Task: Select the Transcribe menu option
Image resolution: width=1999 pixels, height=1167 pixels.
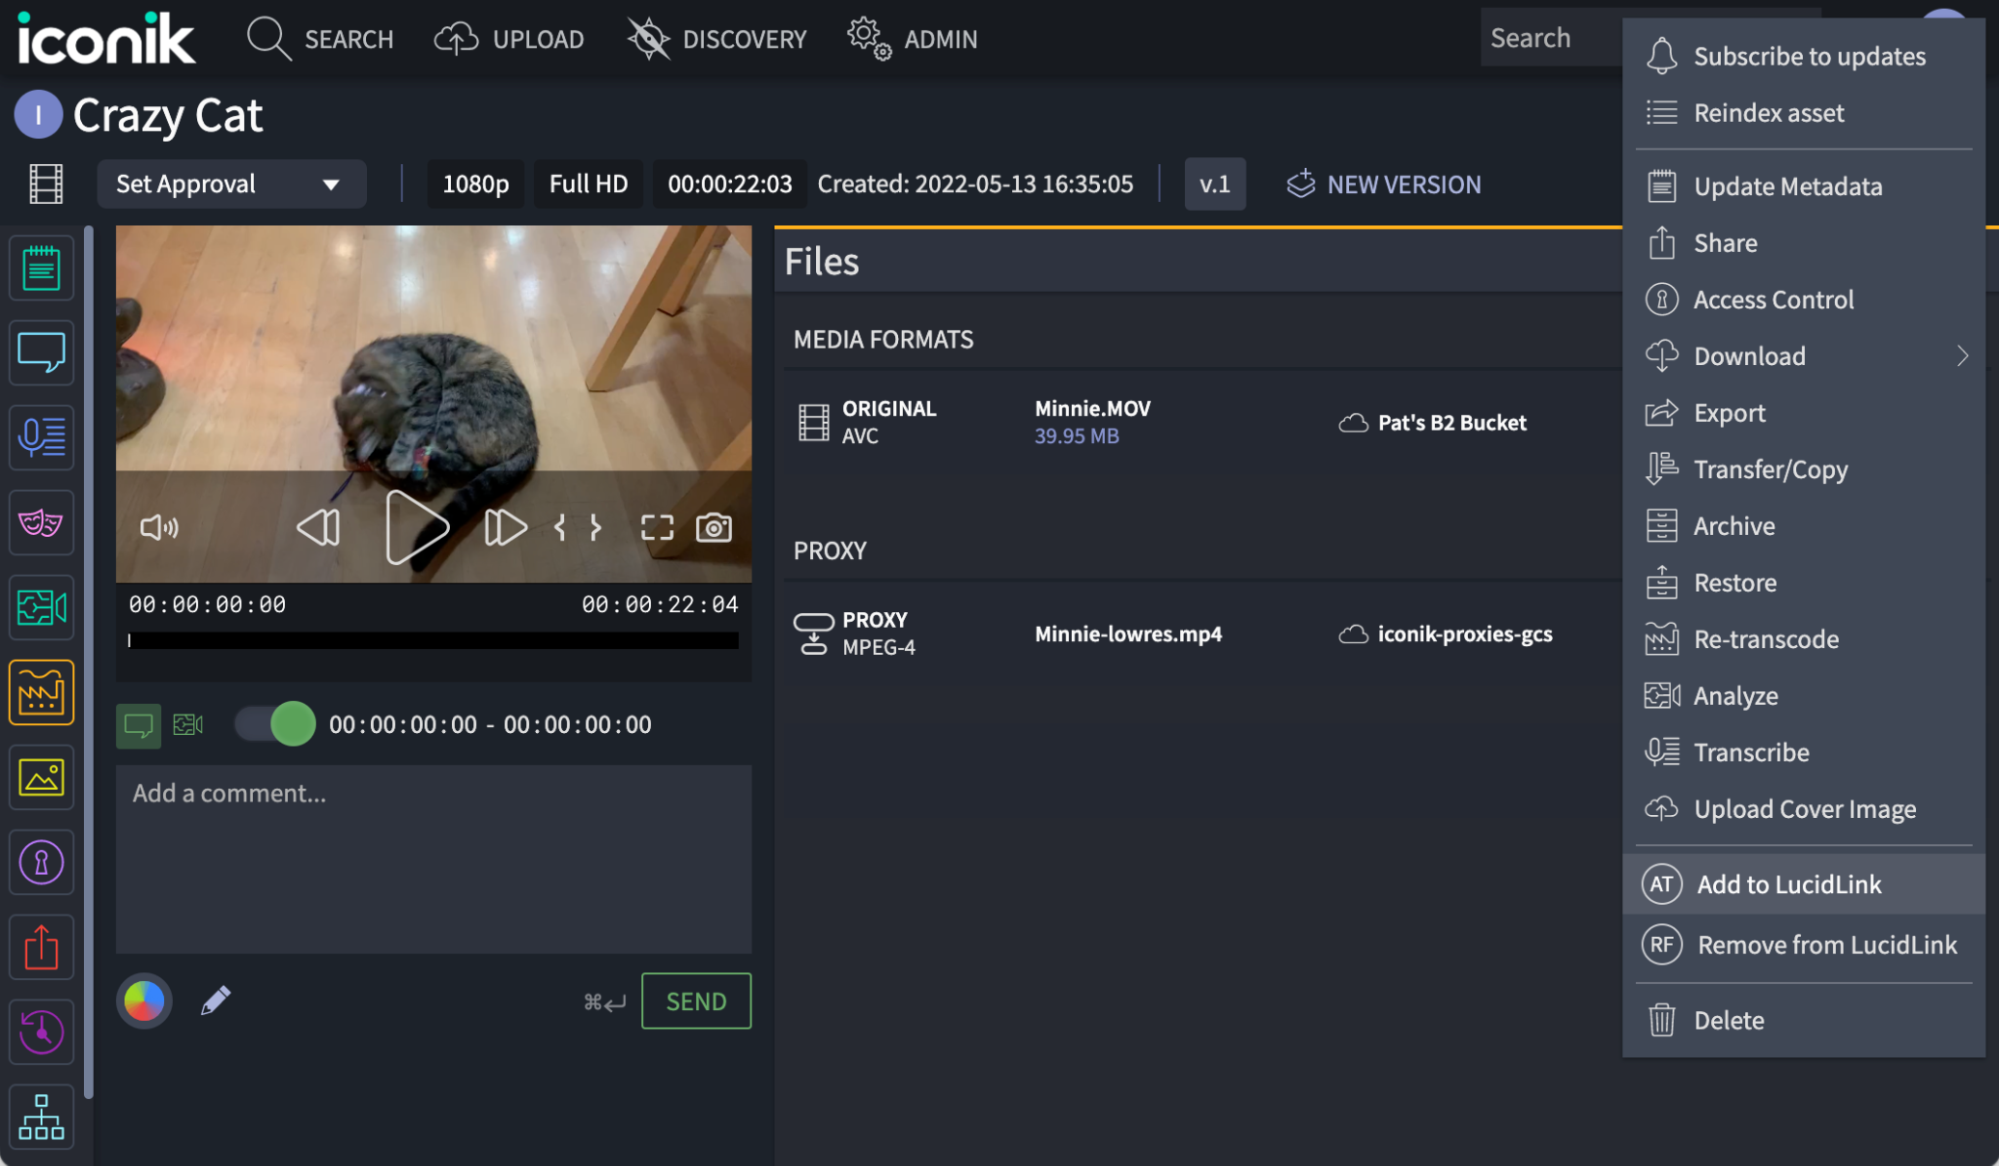Action: coord(1752,752)
